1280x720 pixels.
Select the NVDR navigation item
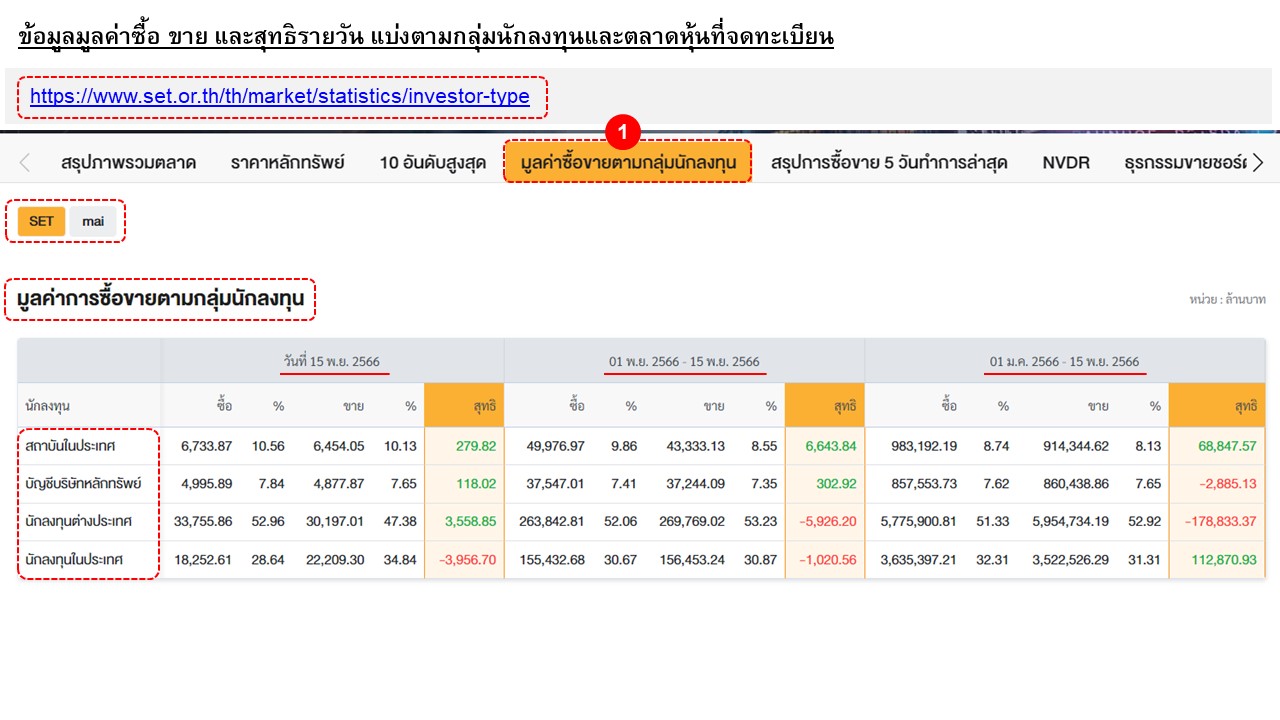(1066, 161)
